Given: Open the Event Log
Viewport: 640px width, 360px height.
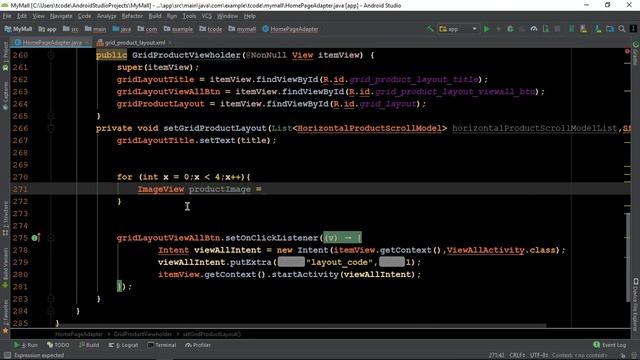Looking at the screenshot, I should 610,345.
